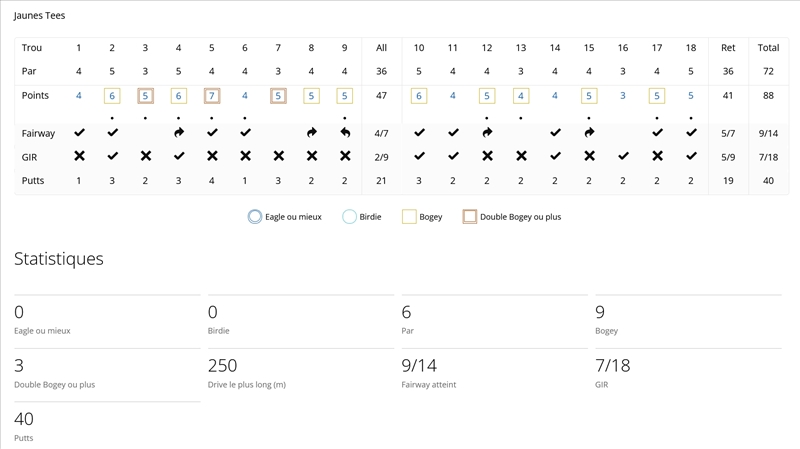
Task: Click the missed-left fairway arrow on hole 9
Action: [x=345, y=133]
